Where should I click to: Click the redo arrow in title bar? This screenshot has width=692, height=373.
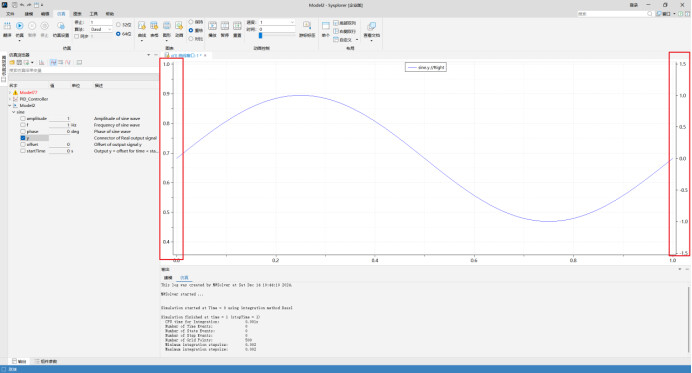[29, 5]
